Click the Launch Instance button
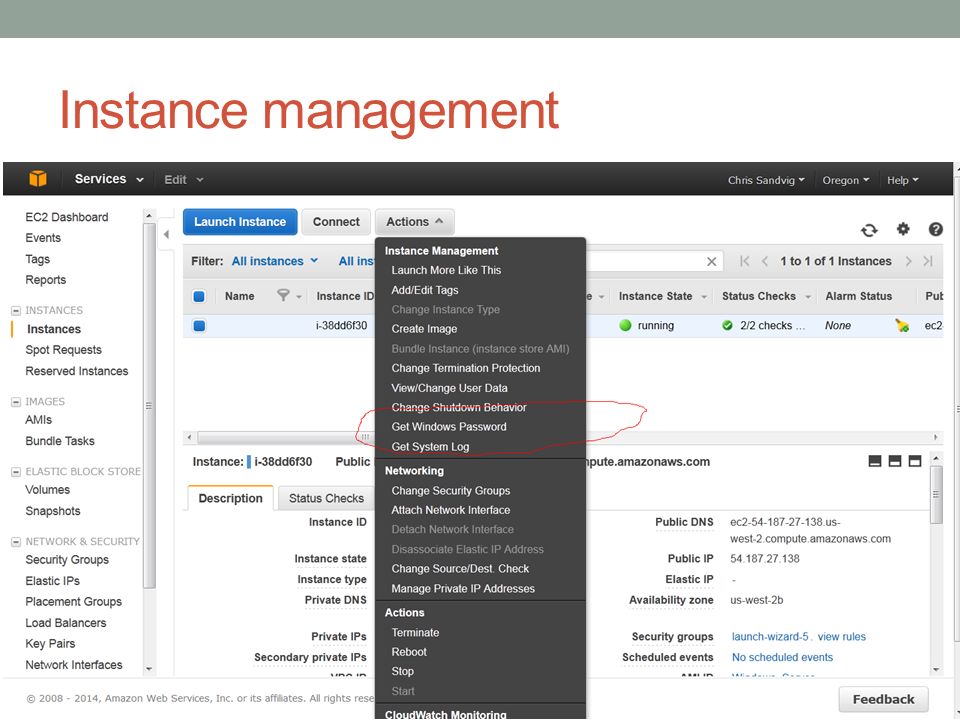 coord(240,222)
